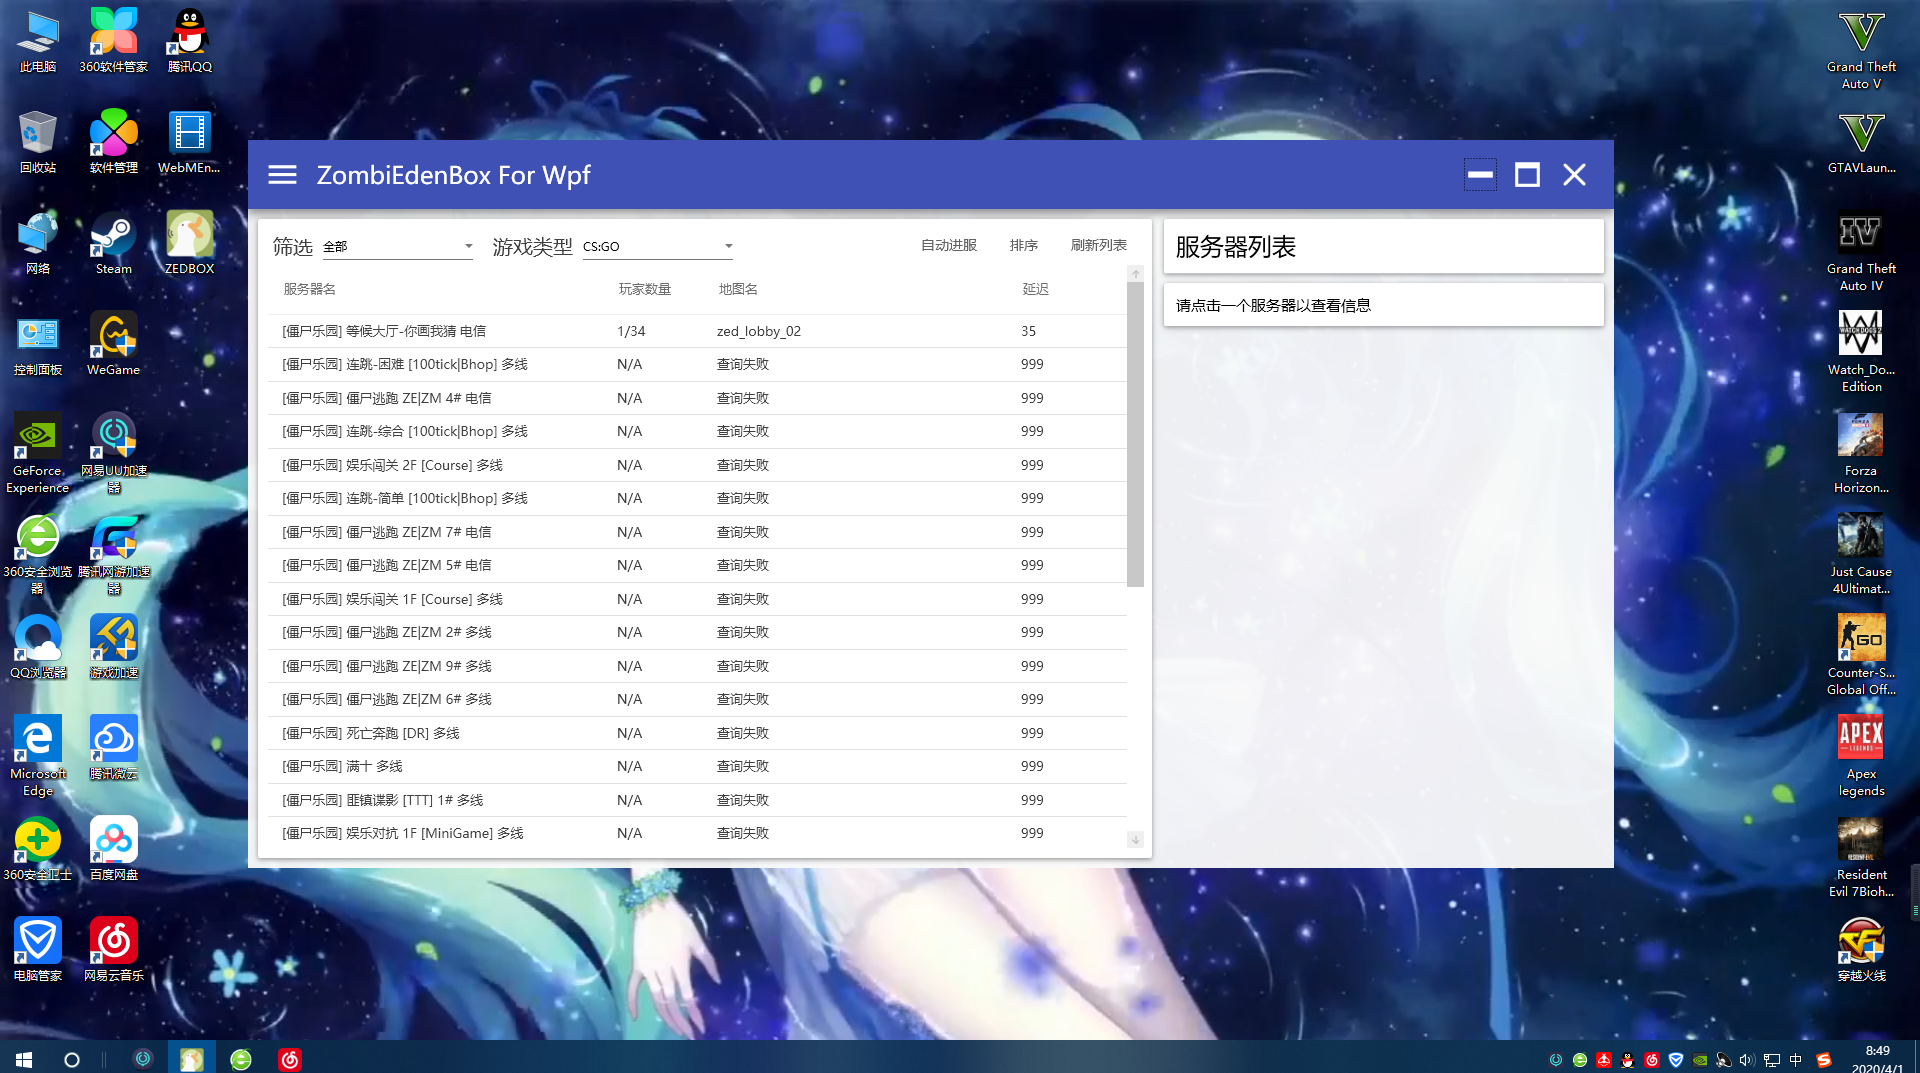This screenshot has height=1073, width=1920.
Task: Click 排序 to sort servers
Action: tap(1024, 245)
